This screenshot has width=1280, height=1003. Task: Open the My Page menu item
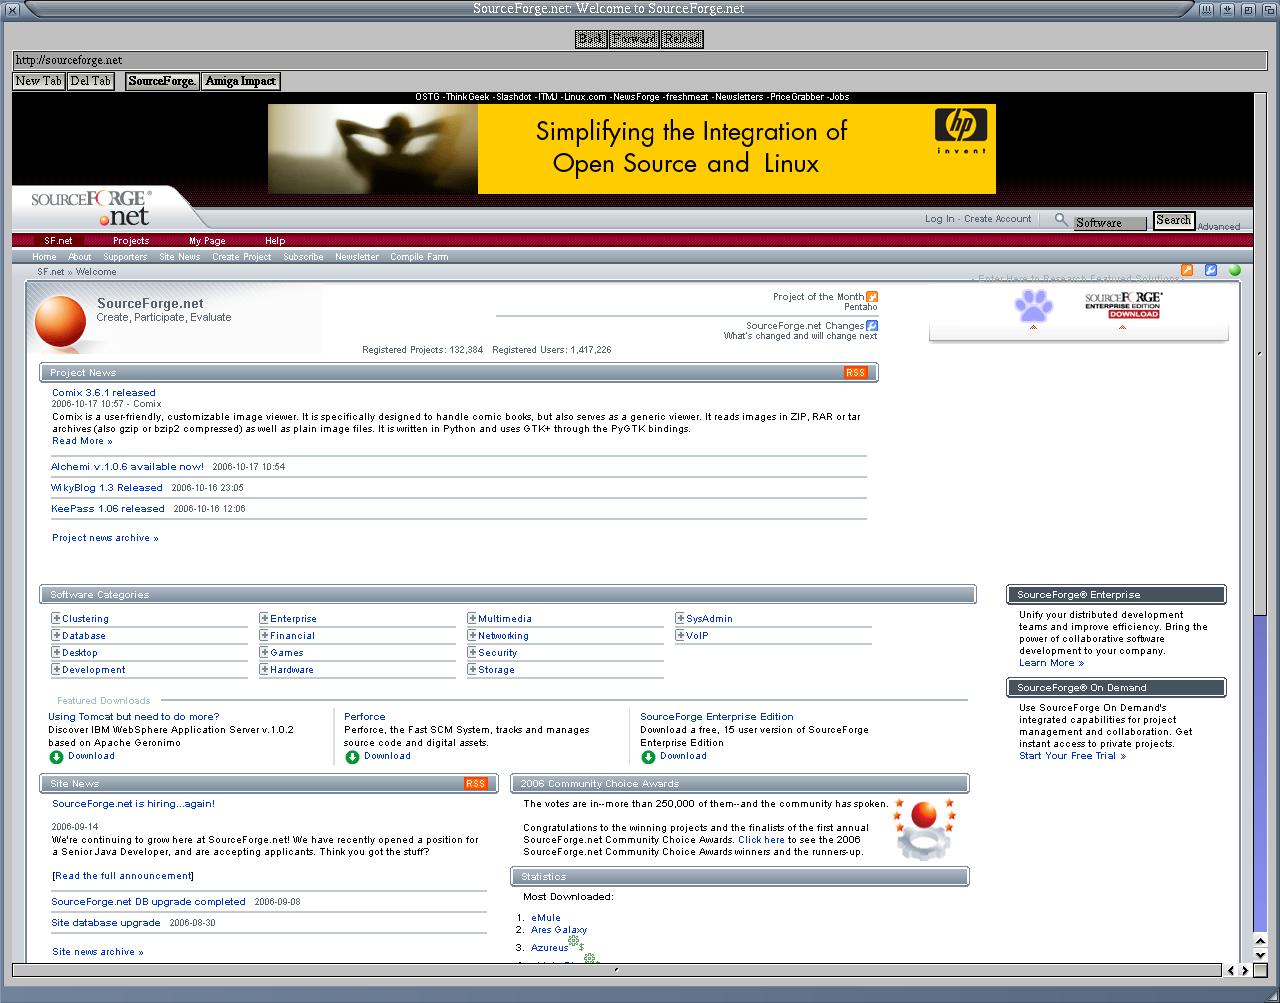point(207,241)
